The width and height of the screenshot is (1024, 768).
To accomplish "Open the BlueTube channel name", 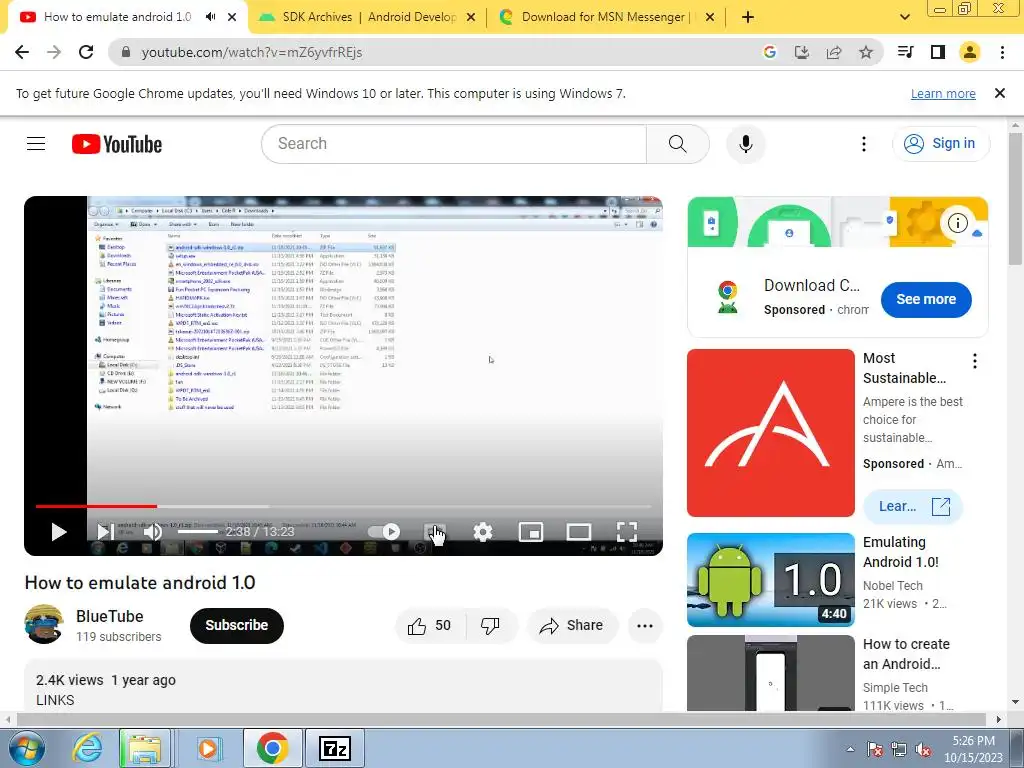I will (x=110, y=616).
